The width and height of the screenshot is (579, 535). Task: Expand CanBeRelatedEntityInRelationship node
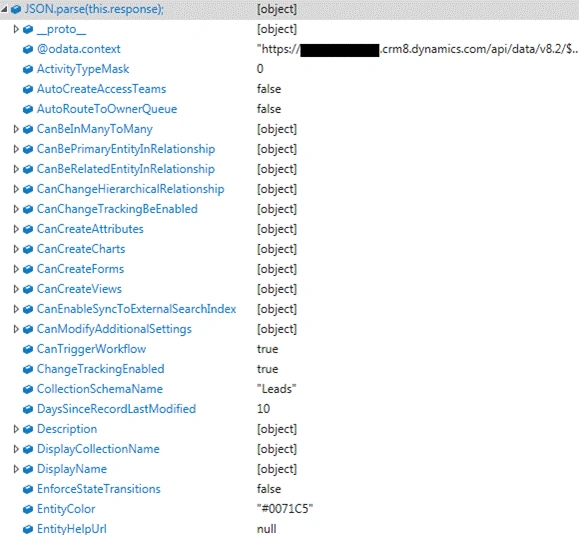click(16, 169)
